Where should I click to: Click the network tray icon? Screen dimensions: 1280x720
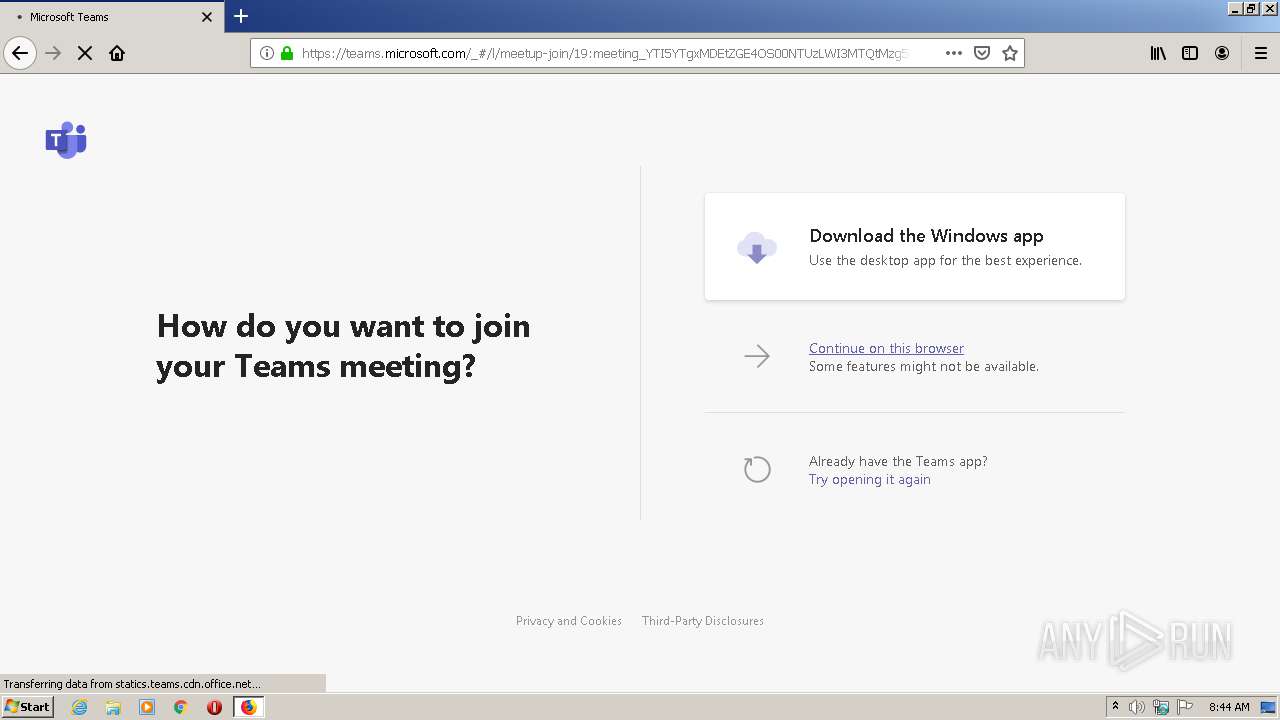tap(1161, 707)
